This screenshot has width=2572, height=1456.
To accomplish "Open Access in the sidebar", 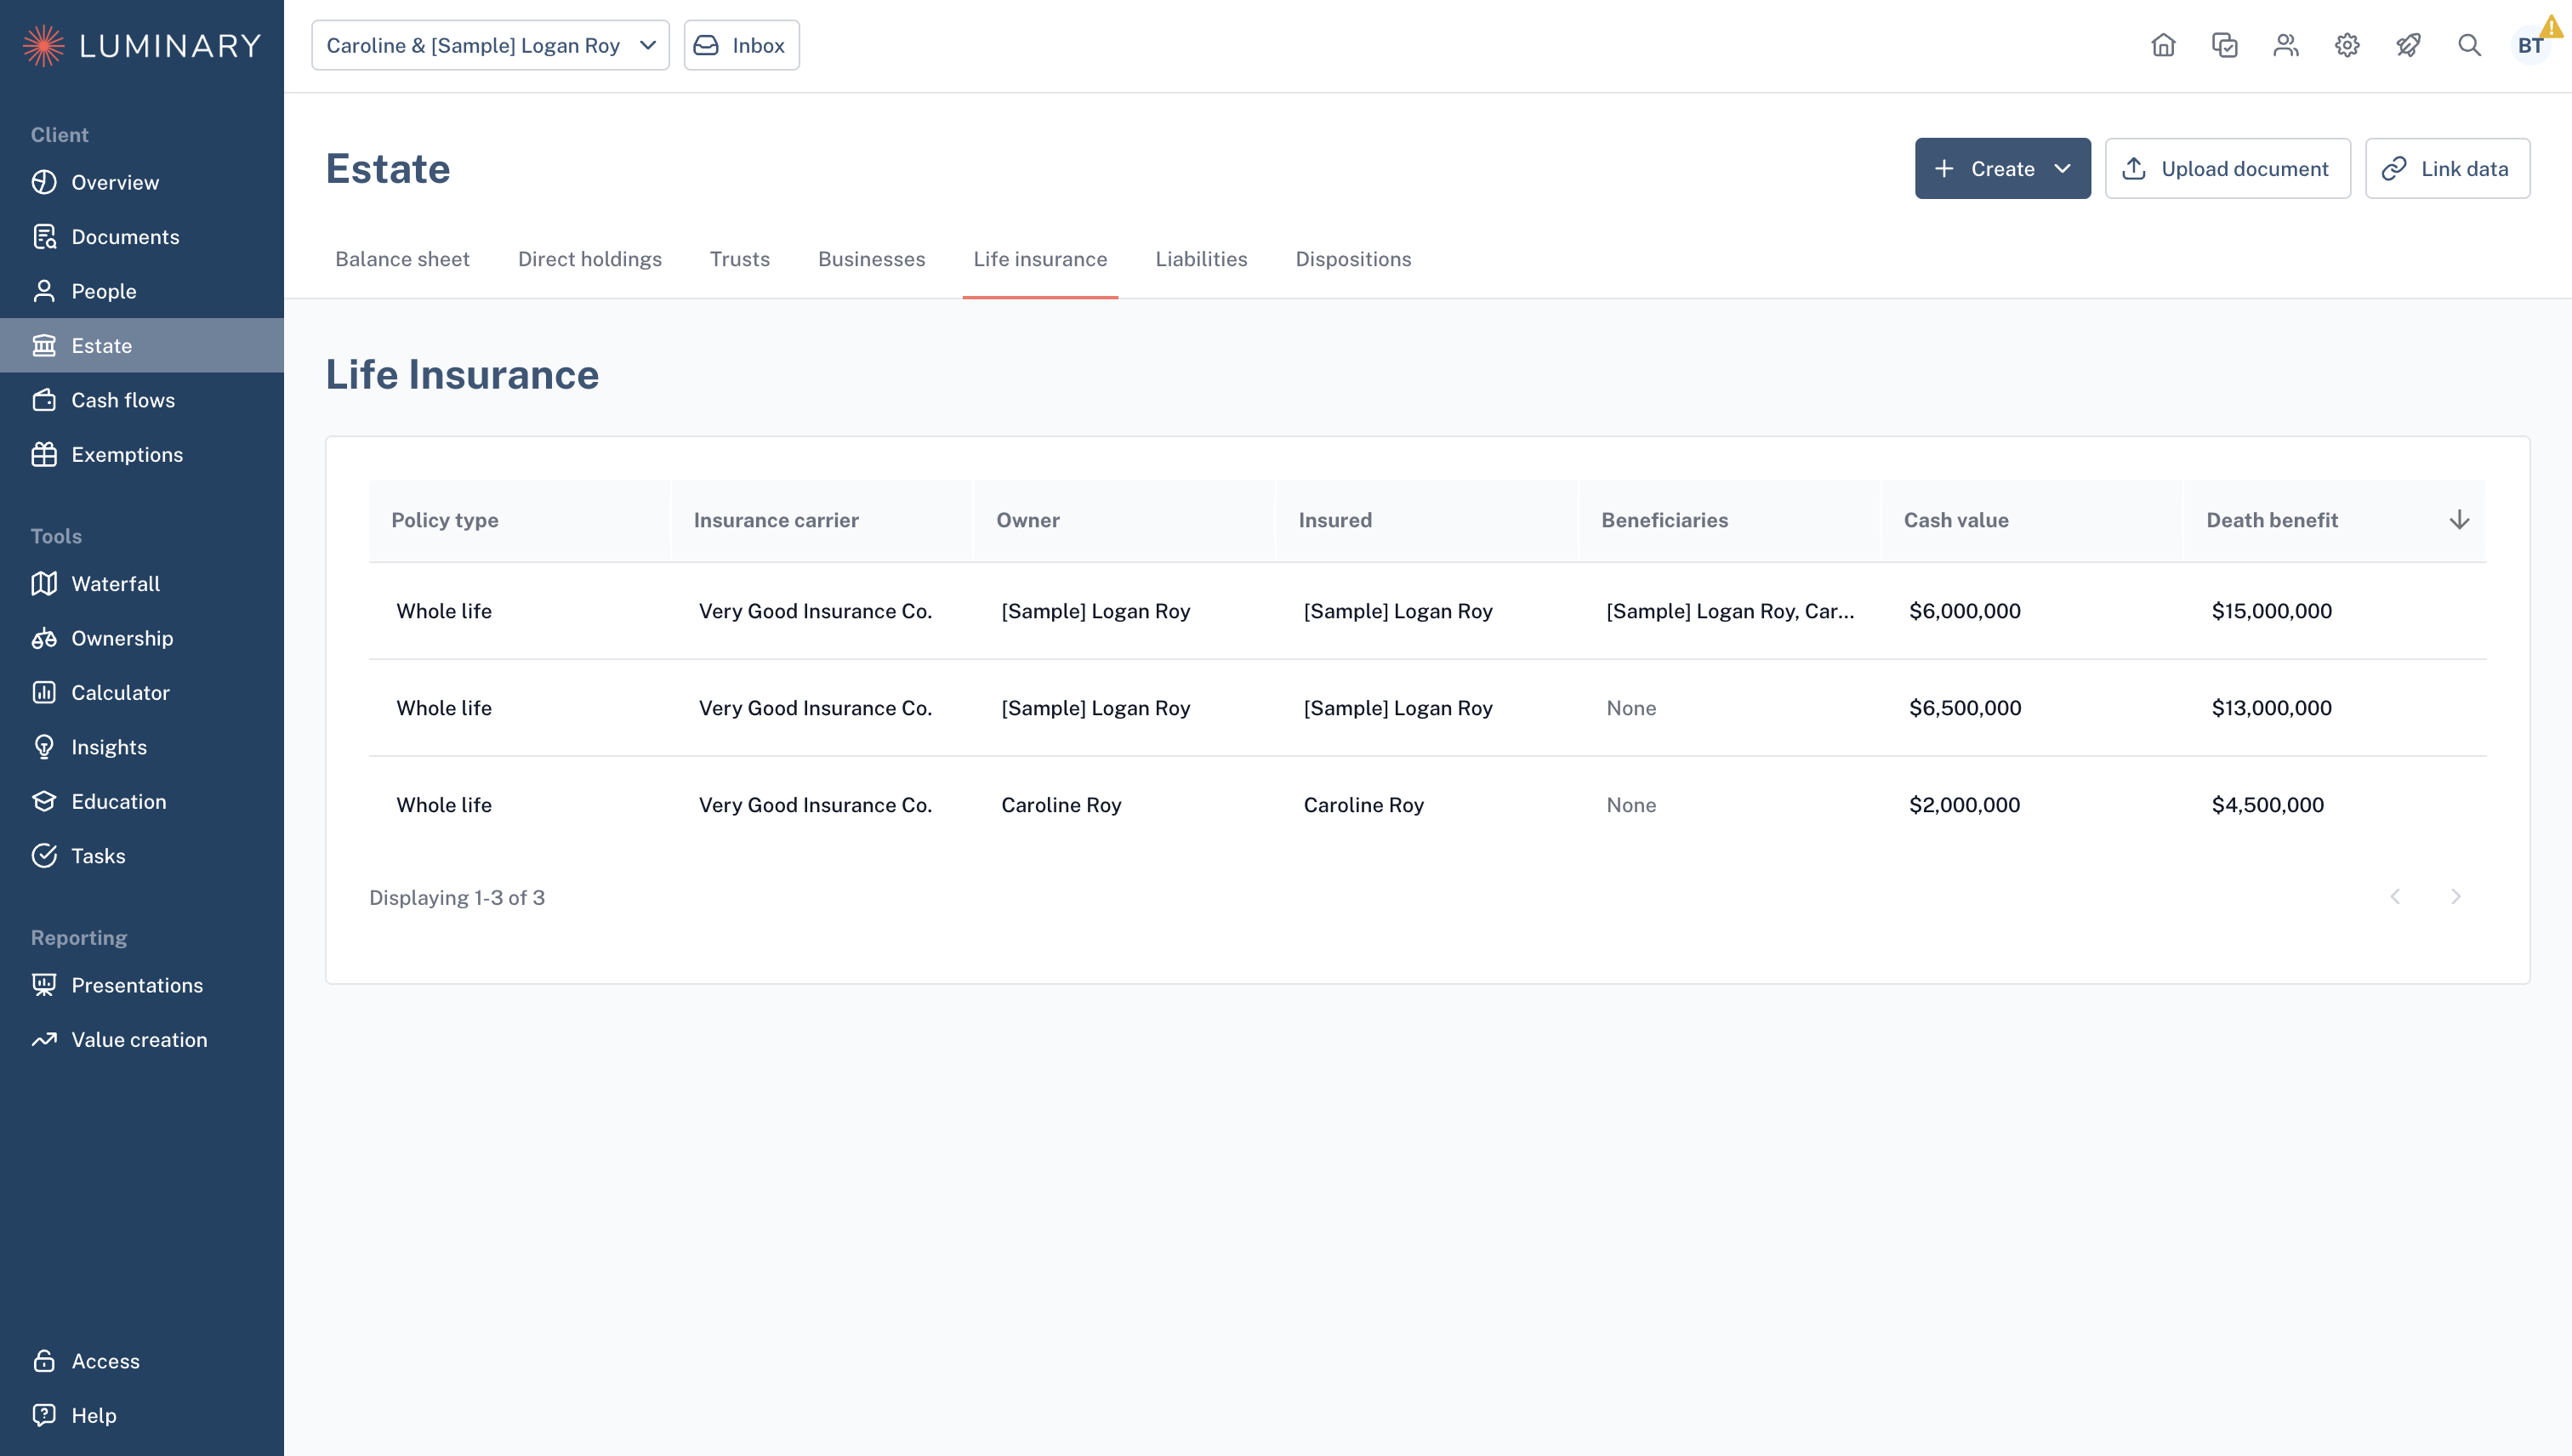I will 142,1361.
